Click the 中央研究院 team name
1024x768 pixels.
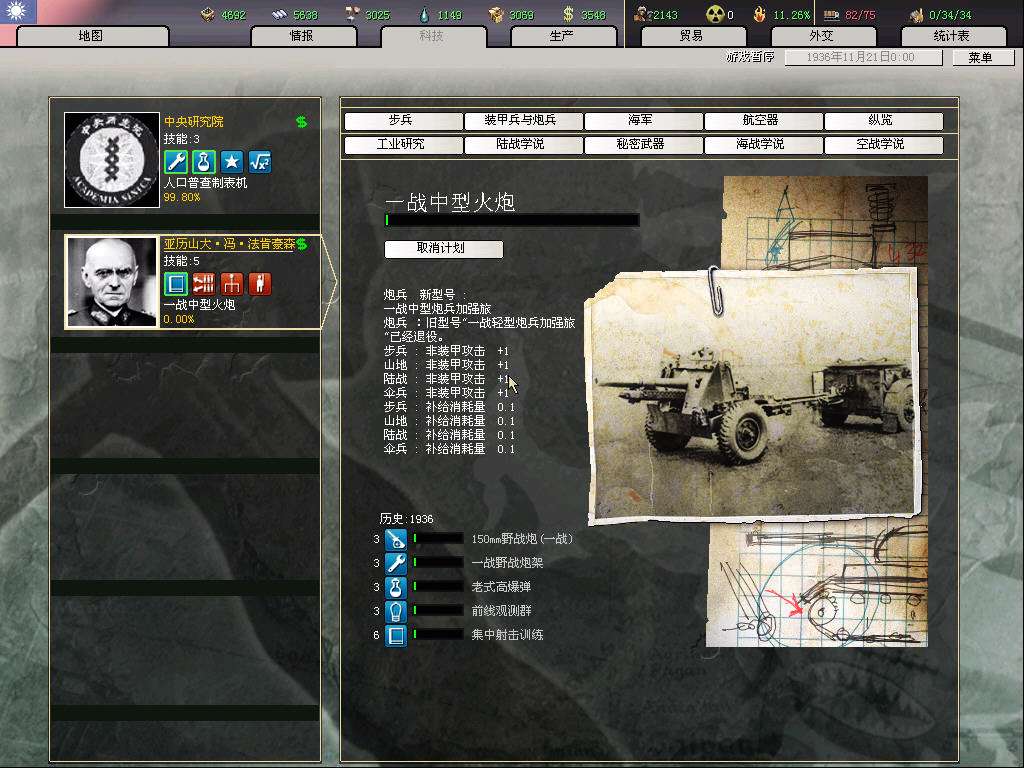click(193, 121)
